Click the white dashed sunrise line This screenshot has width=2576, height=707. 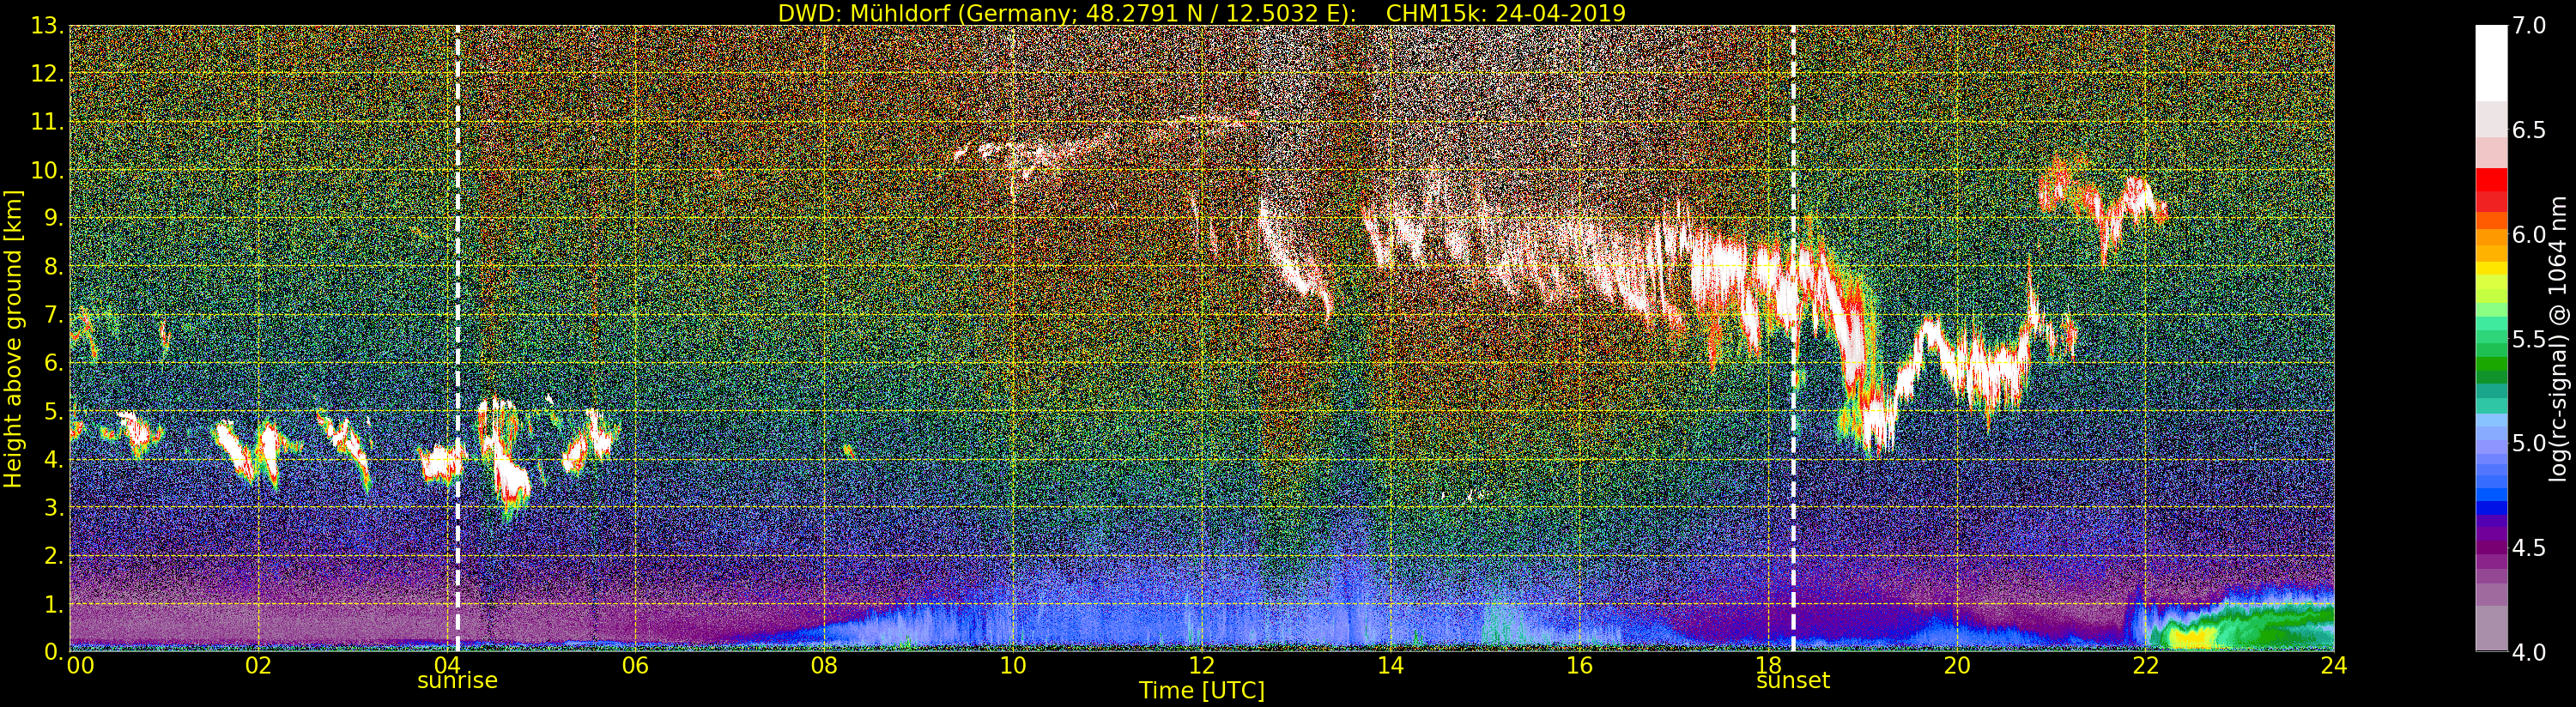(x=457, y=338)
